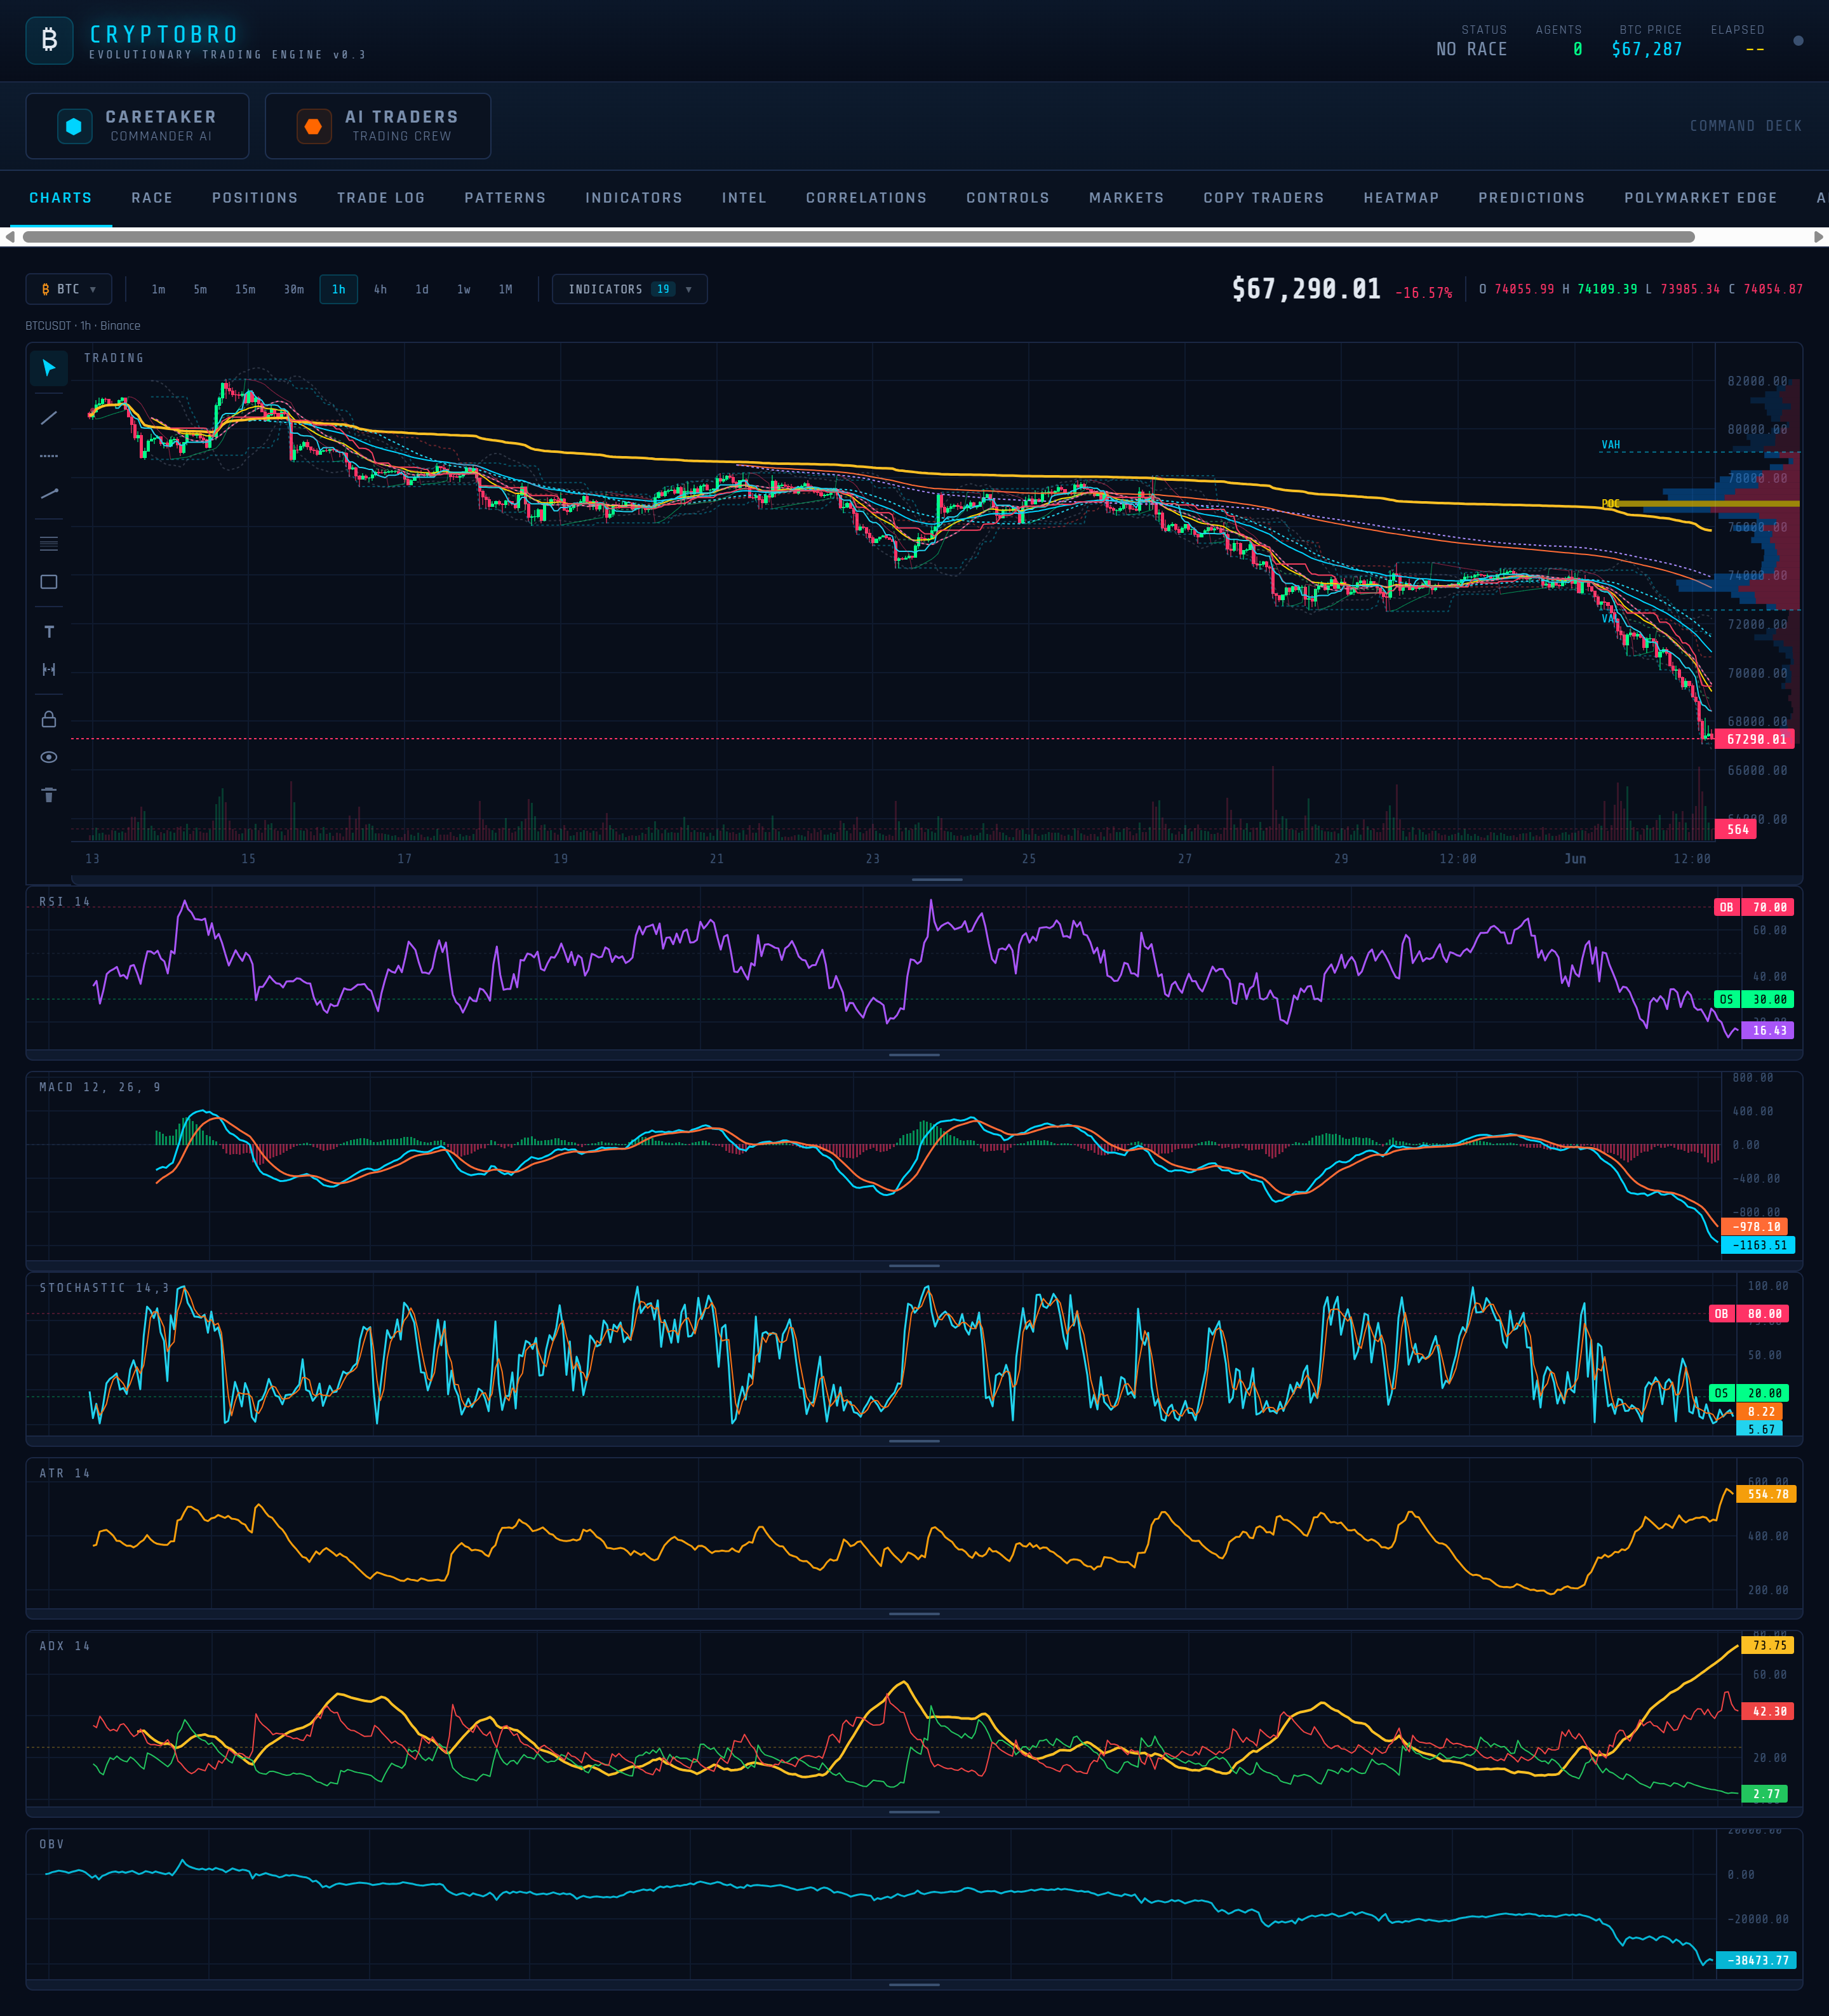Click the resize handle below the ADX pane

point(914,1812)
